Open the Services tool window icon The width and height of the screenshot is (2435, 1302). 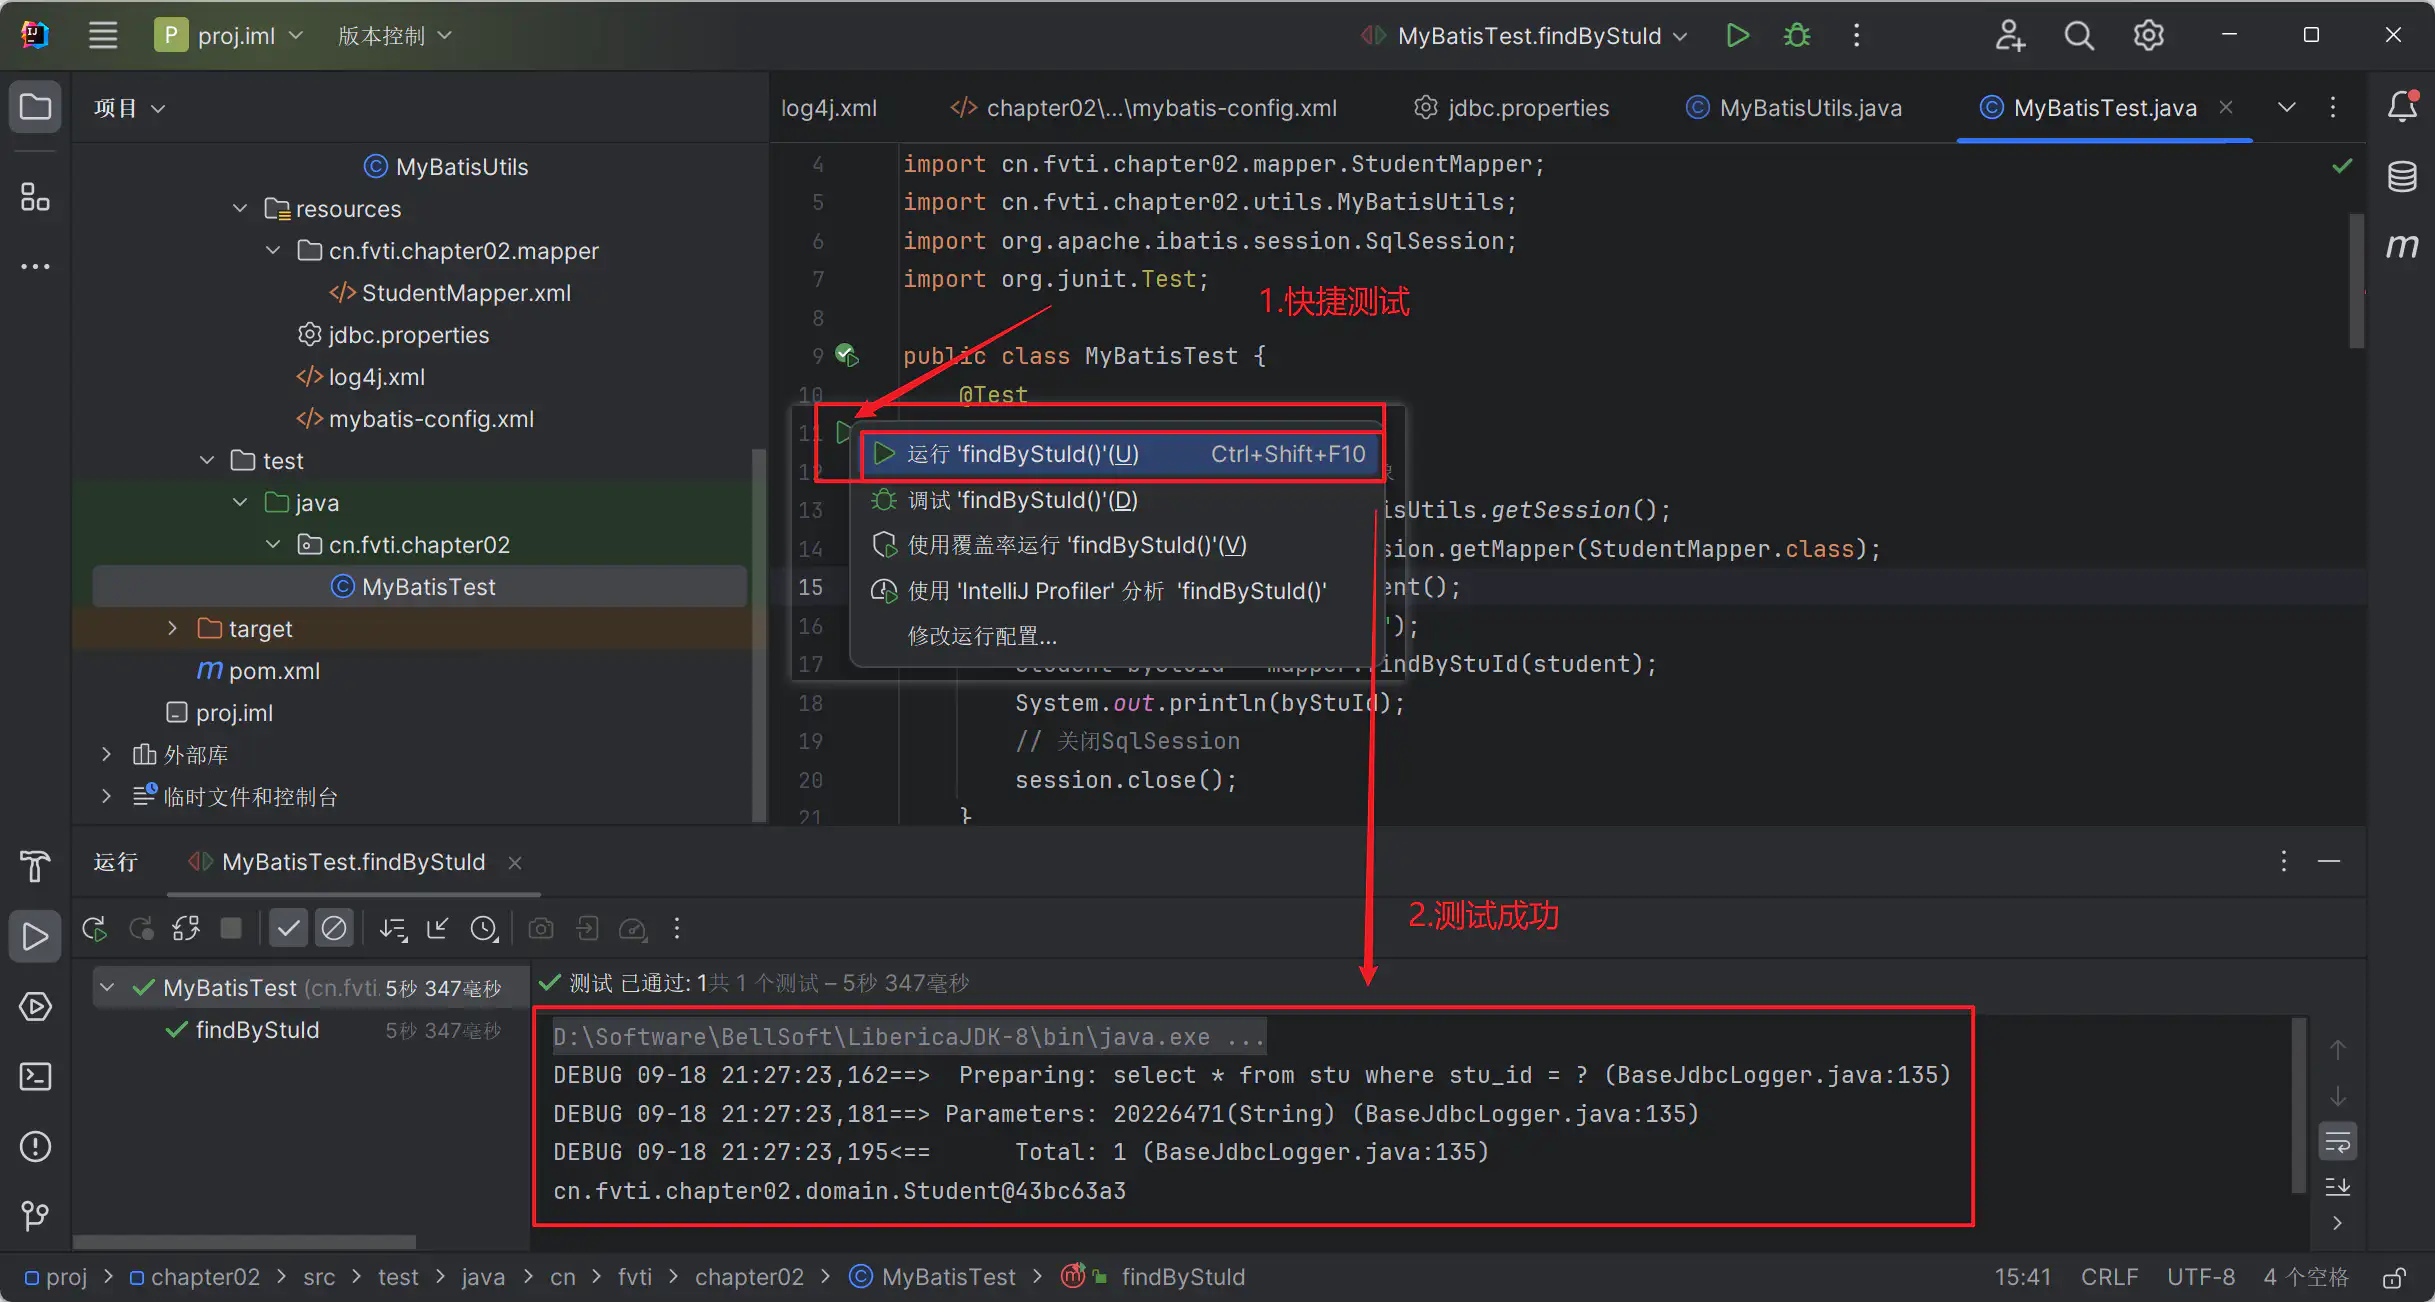pos(35,1007)
